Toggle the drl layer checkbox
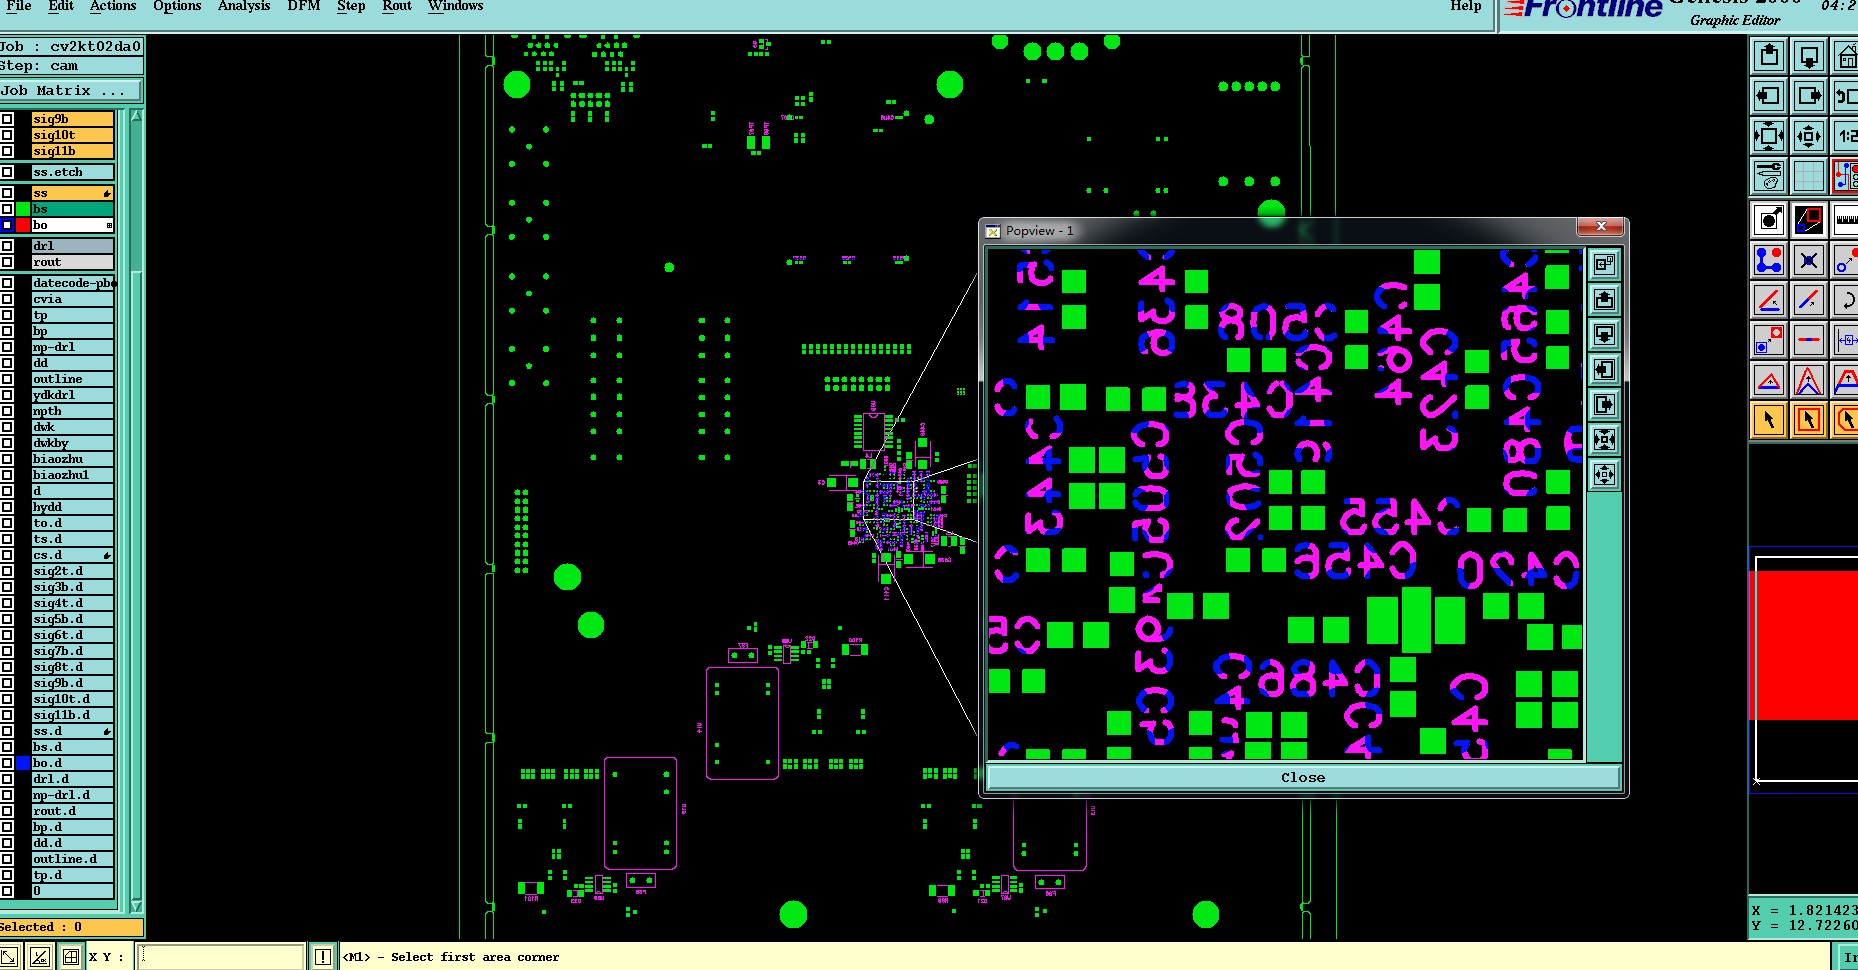The image size is (1858, 970). click(x=7, y=246)
